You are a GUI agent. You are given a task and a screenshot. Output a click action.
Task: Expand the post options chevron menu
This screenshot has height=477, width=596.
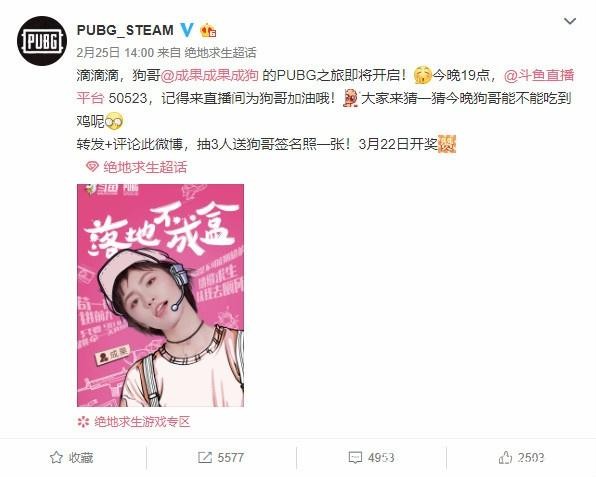(570, 21)
